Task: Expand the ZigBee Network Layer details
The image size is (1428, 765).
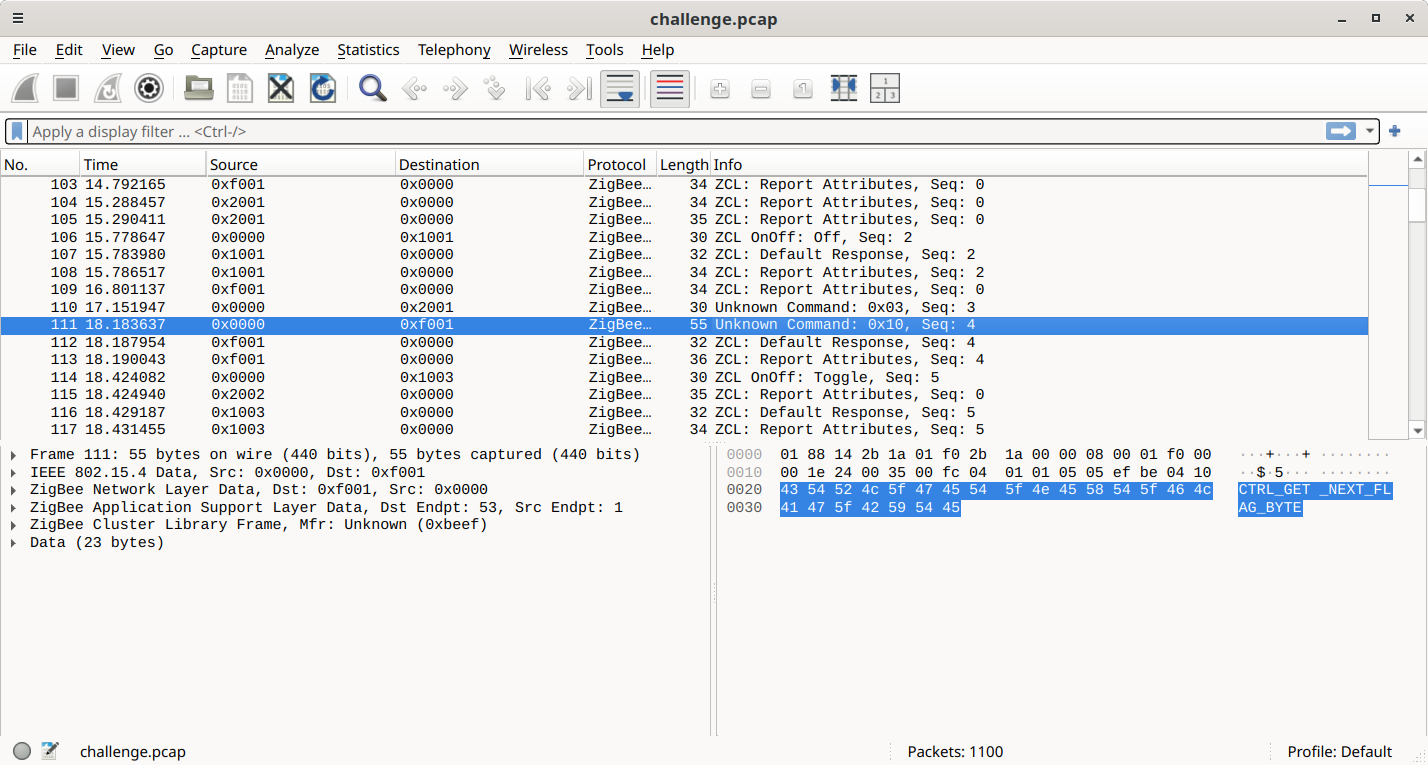Action: pyautogui.click(x=11, y=489)
